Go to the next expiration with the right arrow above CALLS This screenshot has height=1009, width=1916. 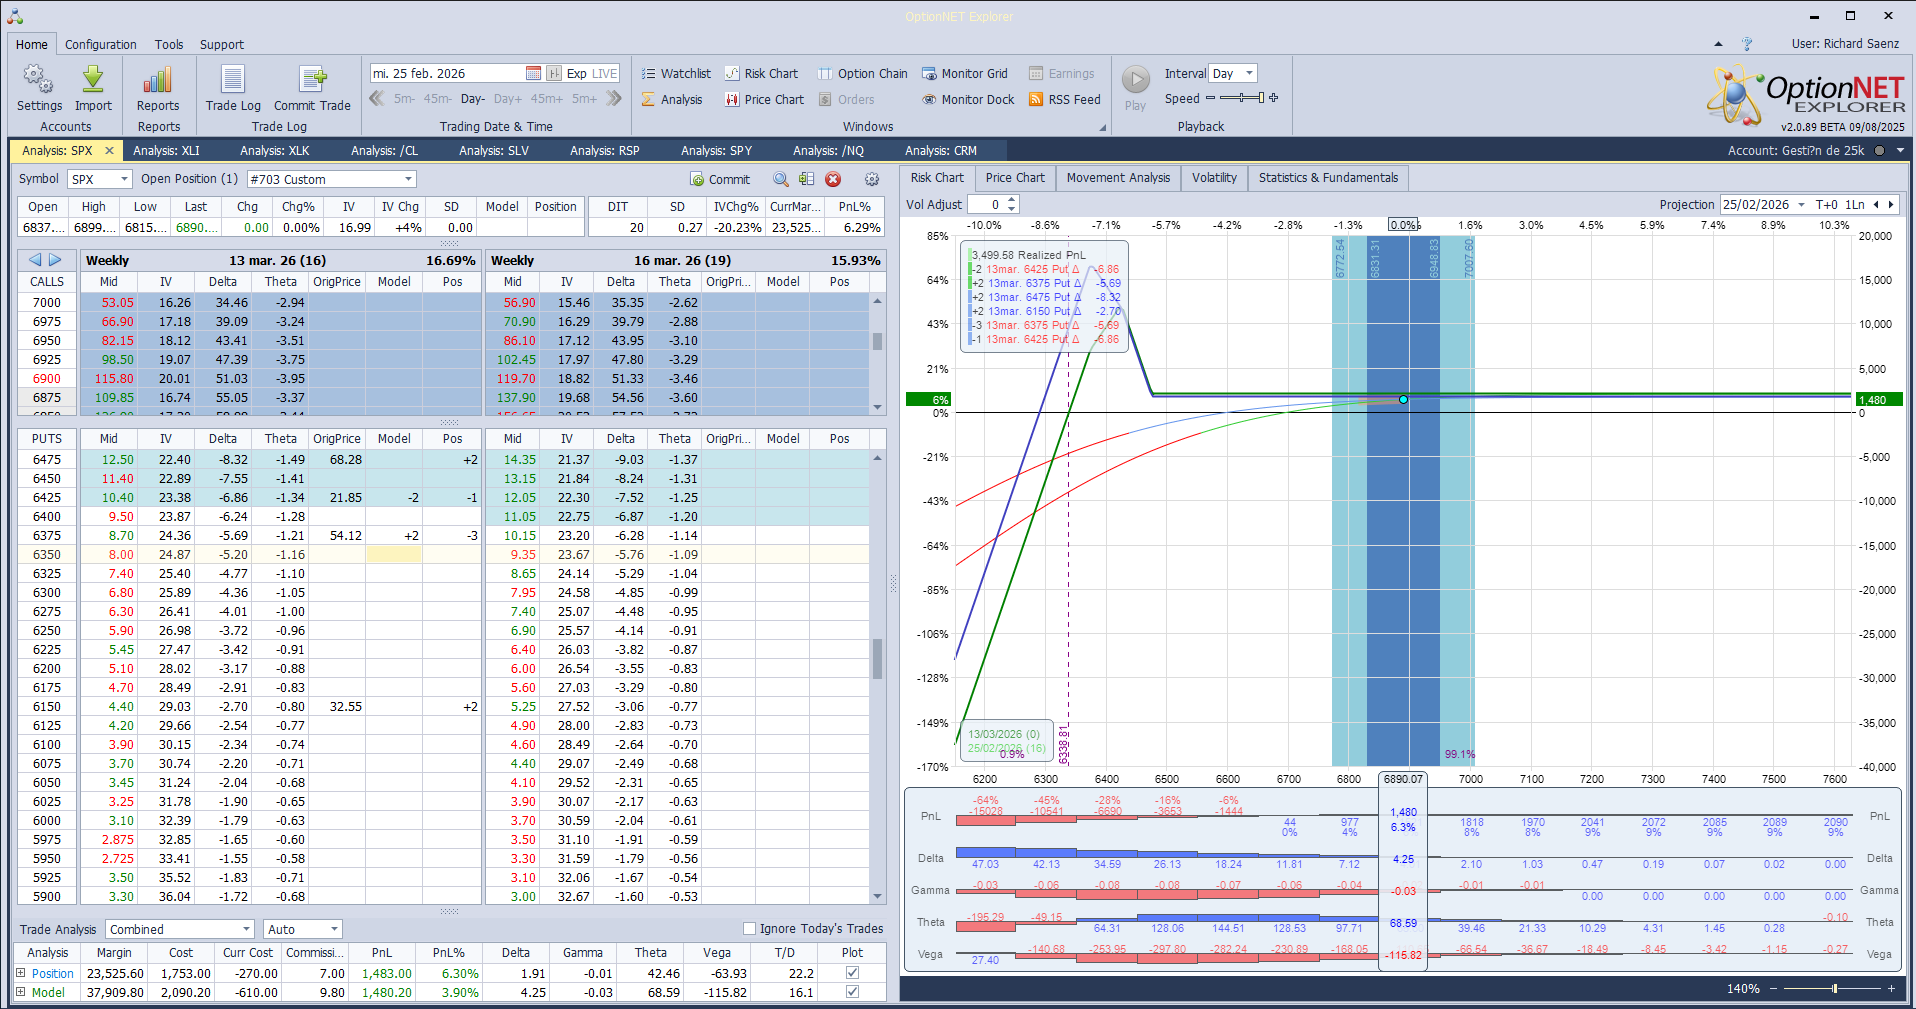tap(55, 260)
